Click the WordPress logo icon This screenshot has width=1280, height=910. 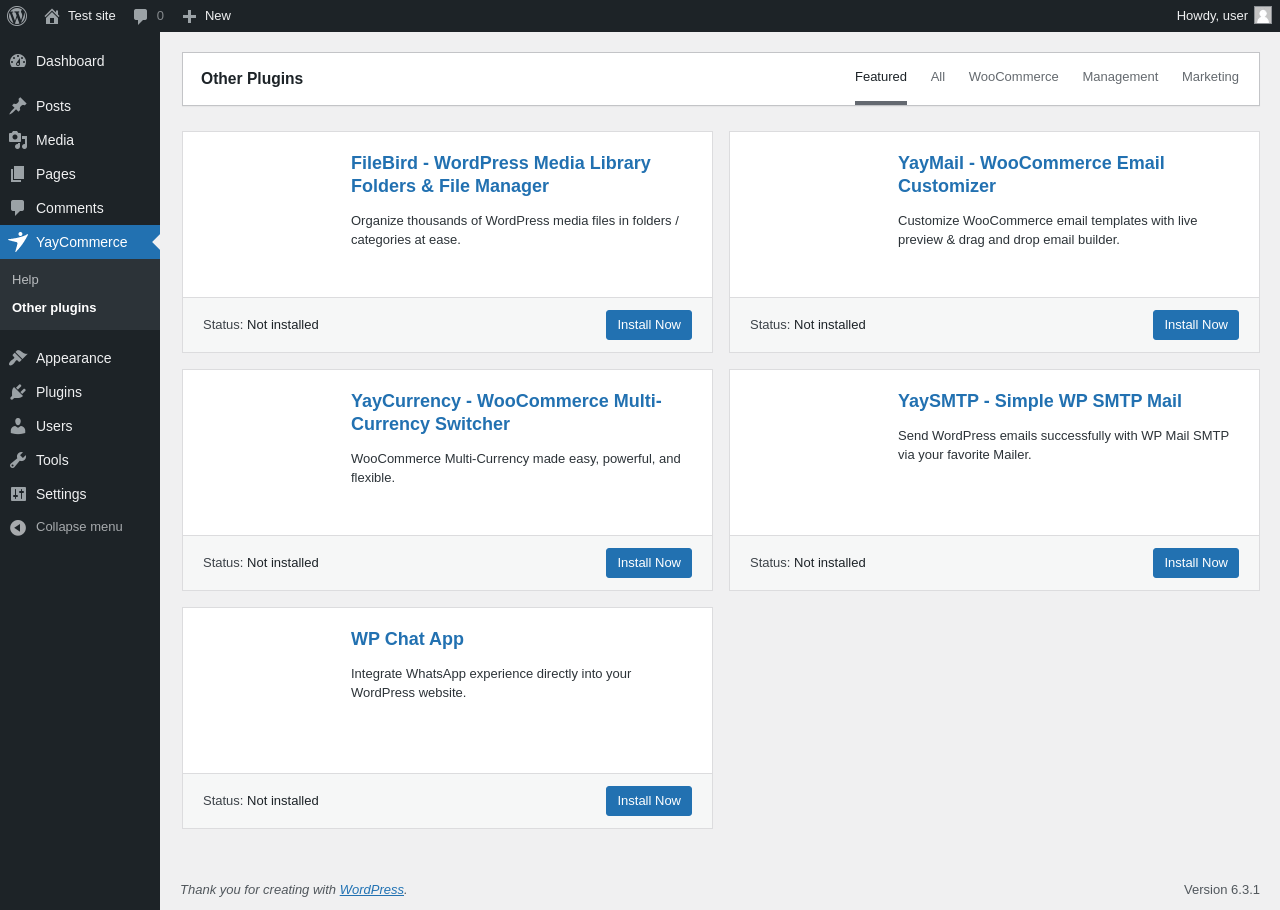point(17,16)
